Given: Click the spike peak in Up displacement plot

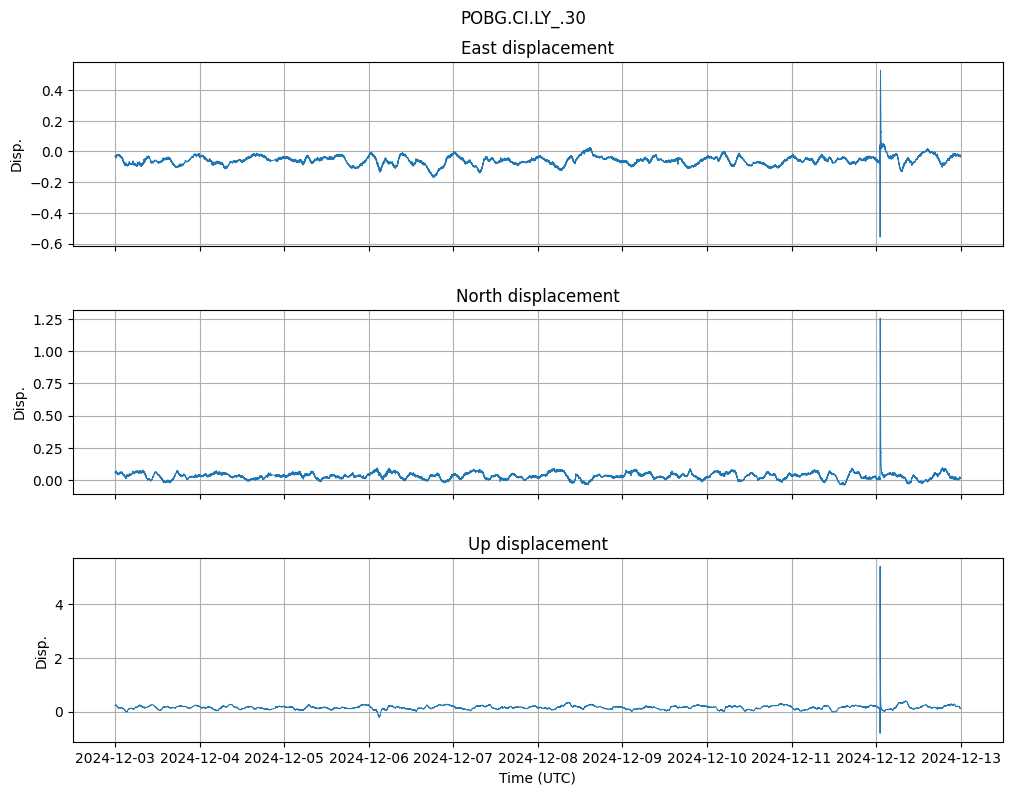Looking at the screenshot, I should coord(879,567).
